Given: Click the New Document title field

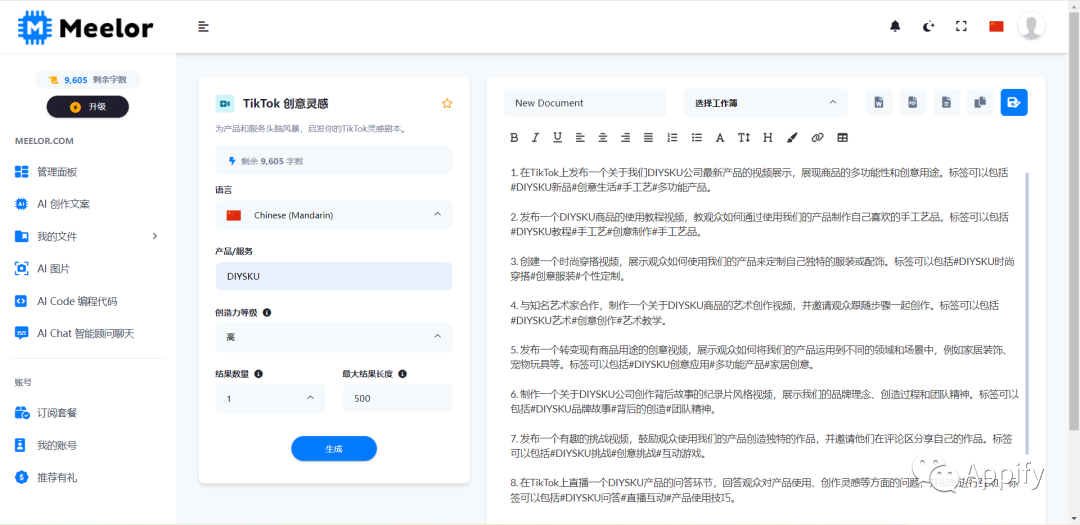Looking at the screenshot, I should click(x=585, y=103).
